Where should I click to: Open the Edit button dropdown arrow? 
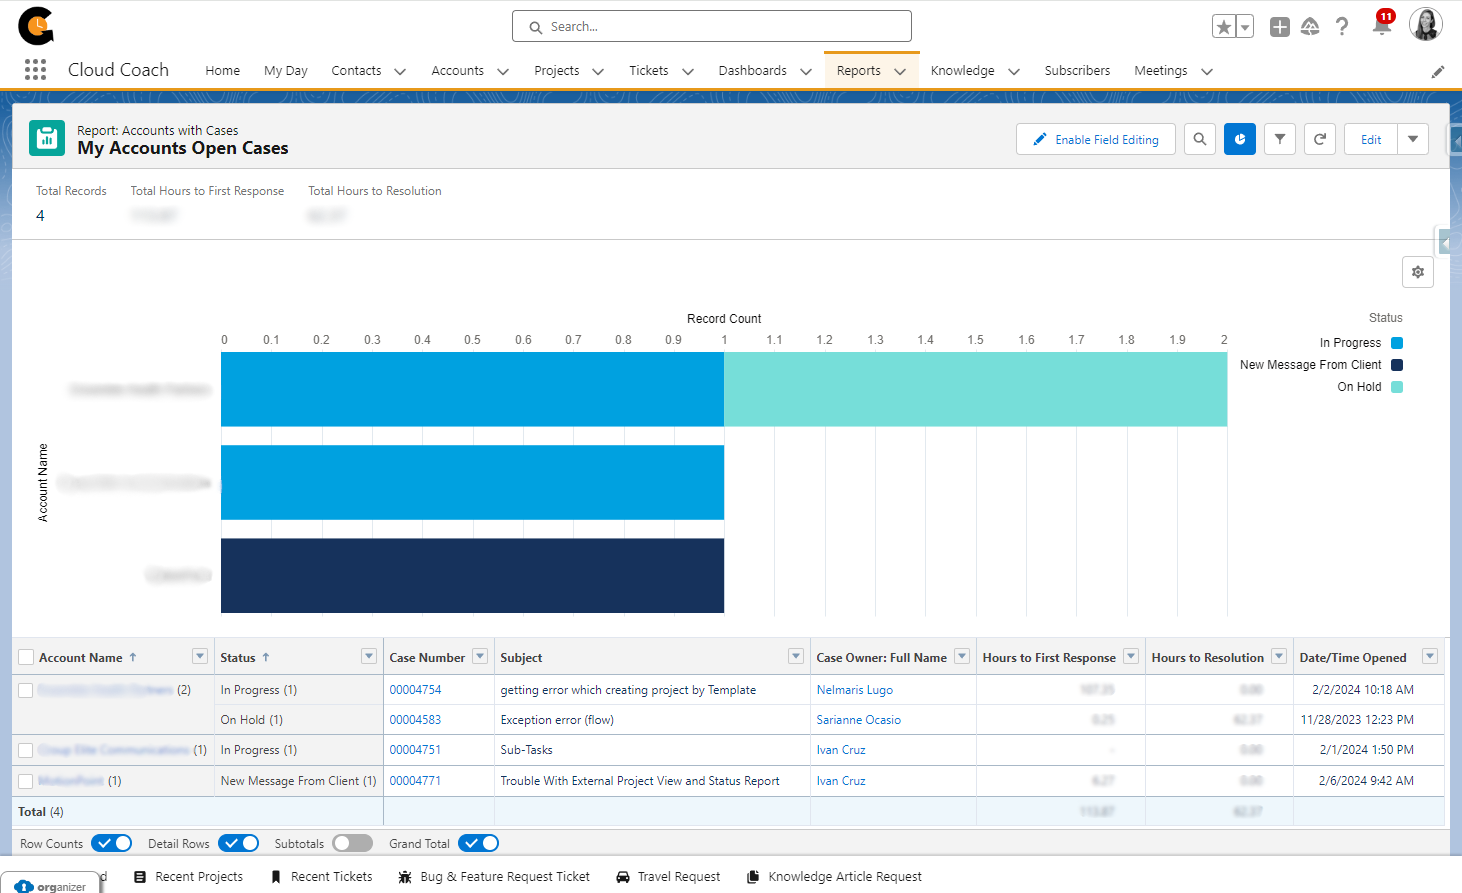pyautogui.click(x=1413, y=139)
